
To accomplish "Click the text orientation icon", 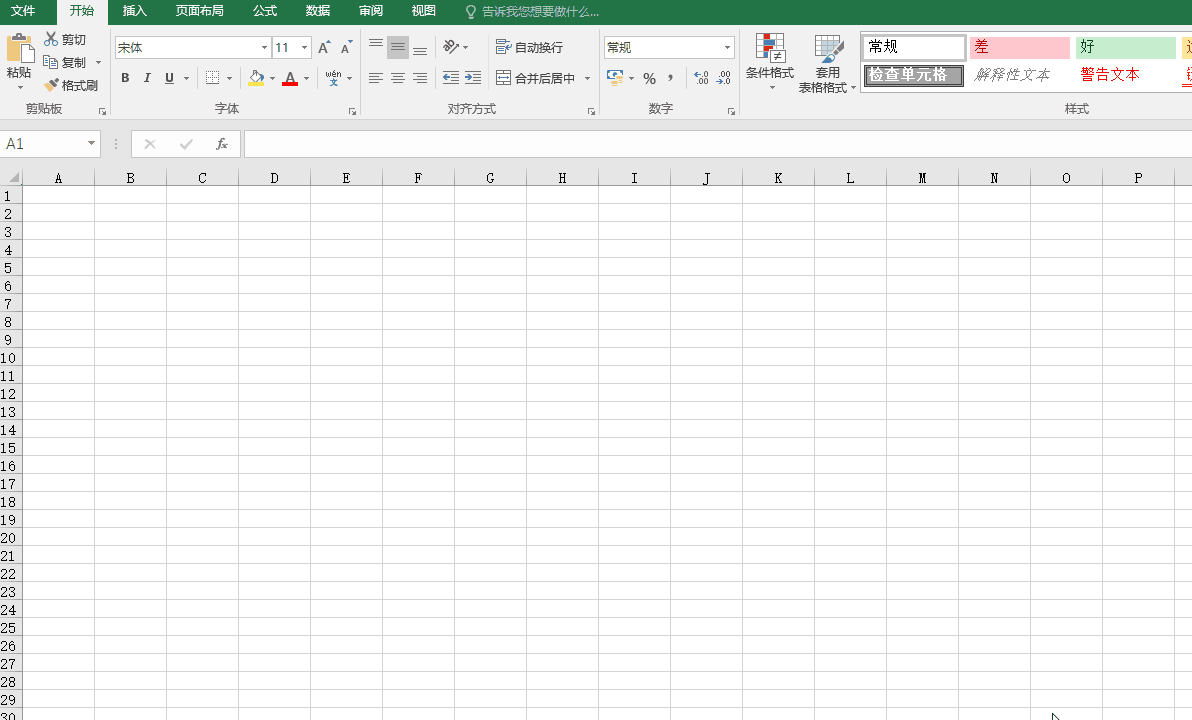I will [x=452, y=47].
